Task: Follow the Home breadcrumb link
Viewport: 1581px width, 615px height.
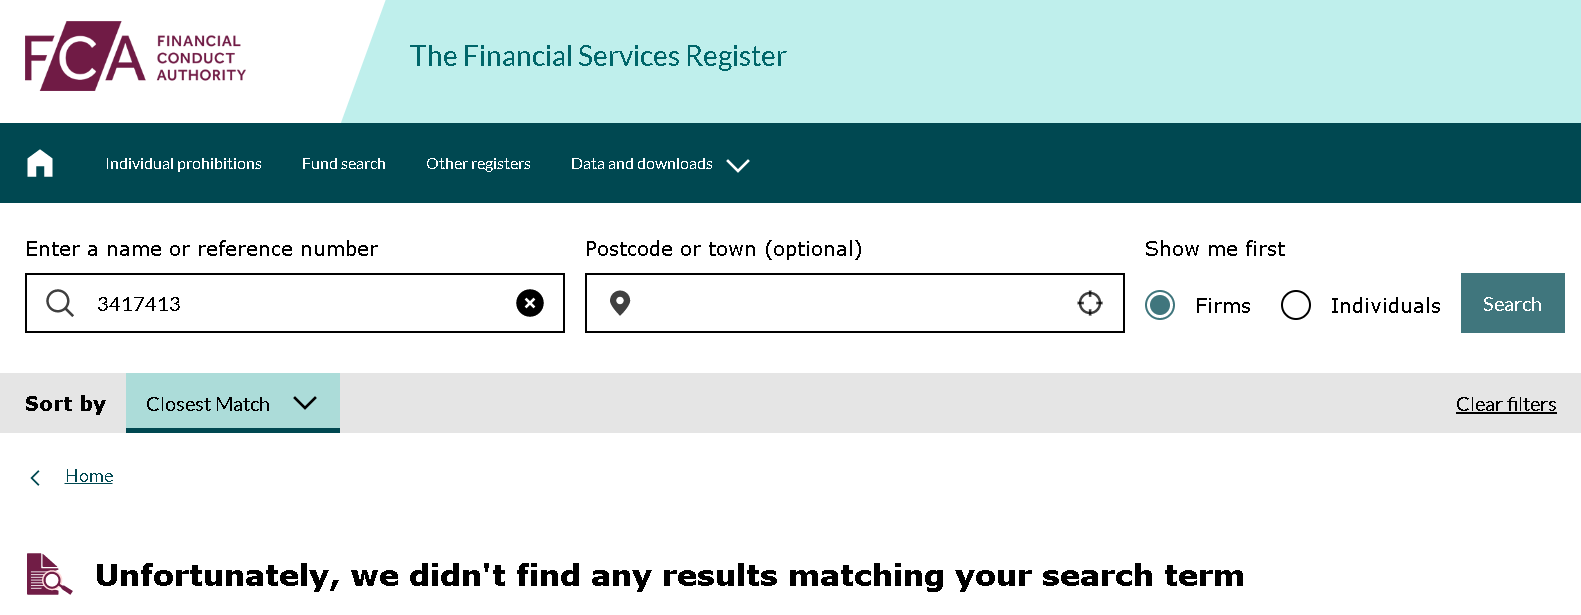Action: pos(89,476)
